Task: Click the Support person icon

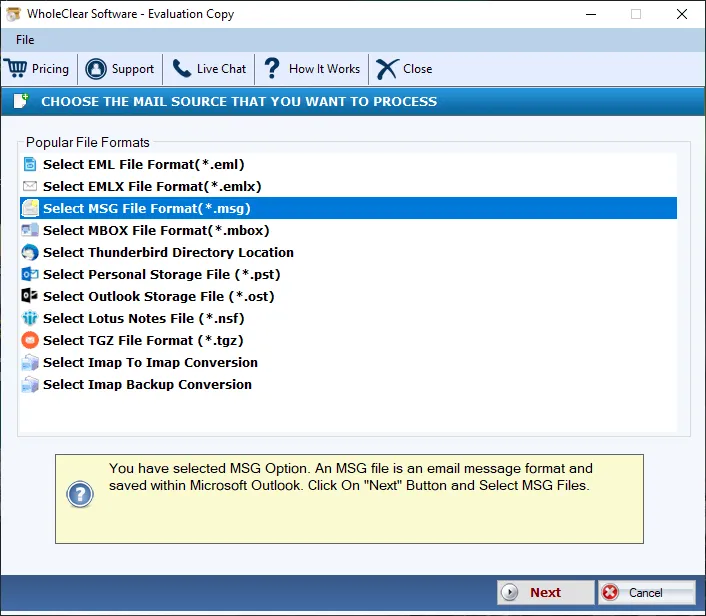Action: 95,69
